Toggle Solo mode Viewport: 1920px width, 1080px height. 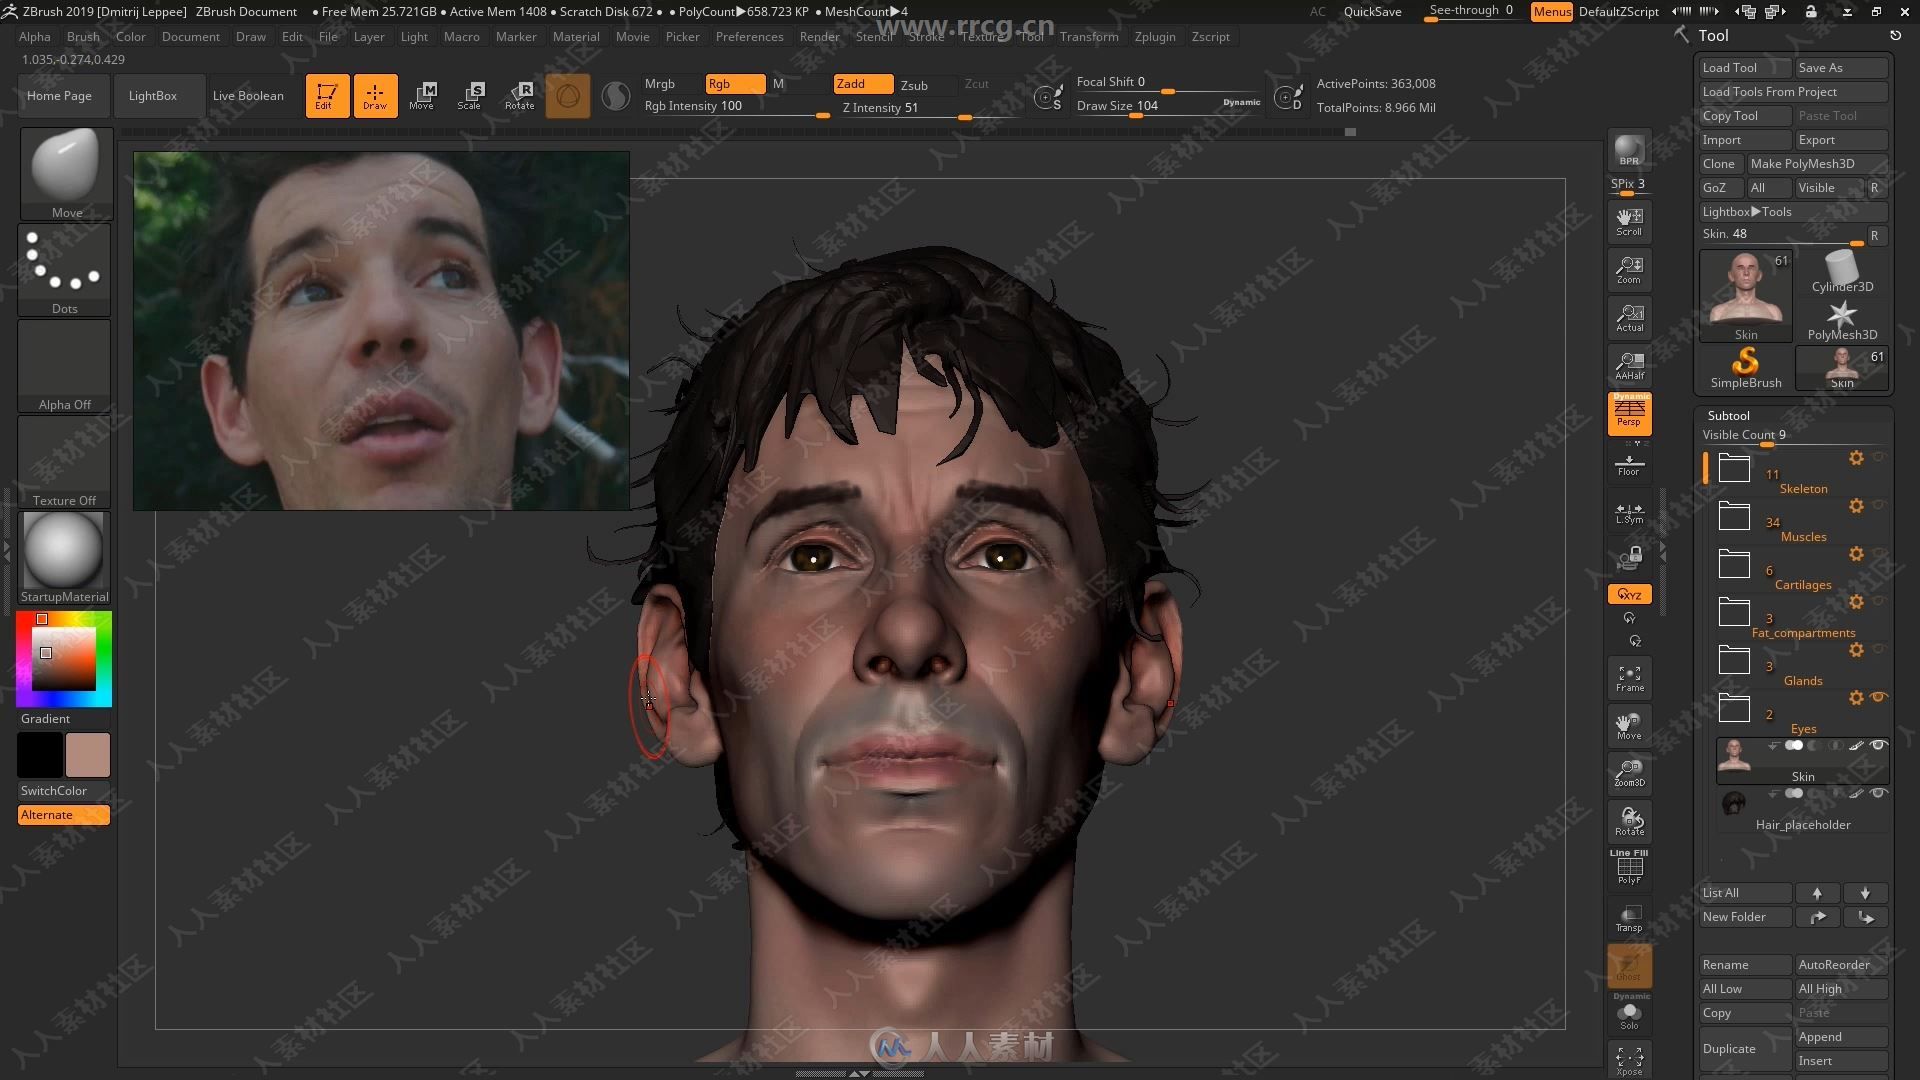1629,1014
